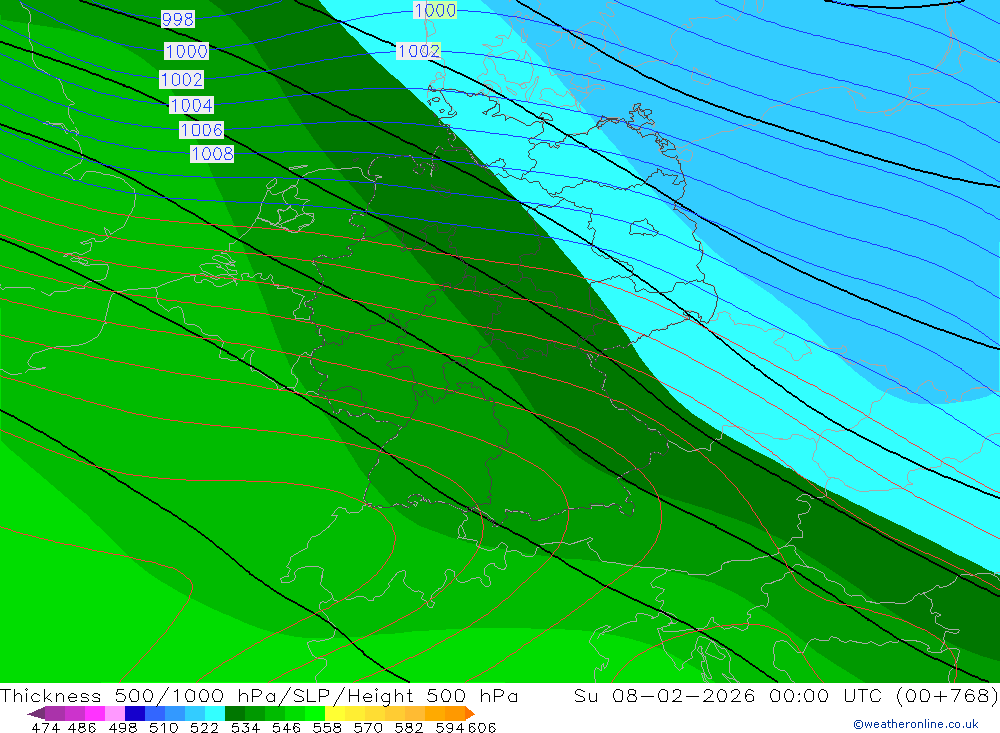
Task: Click the legend value 474
Action: pos(45,727)
